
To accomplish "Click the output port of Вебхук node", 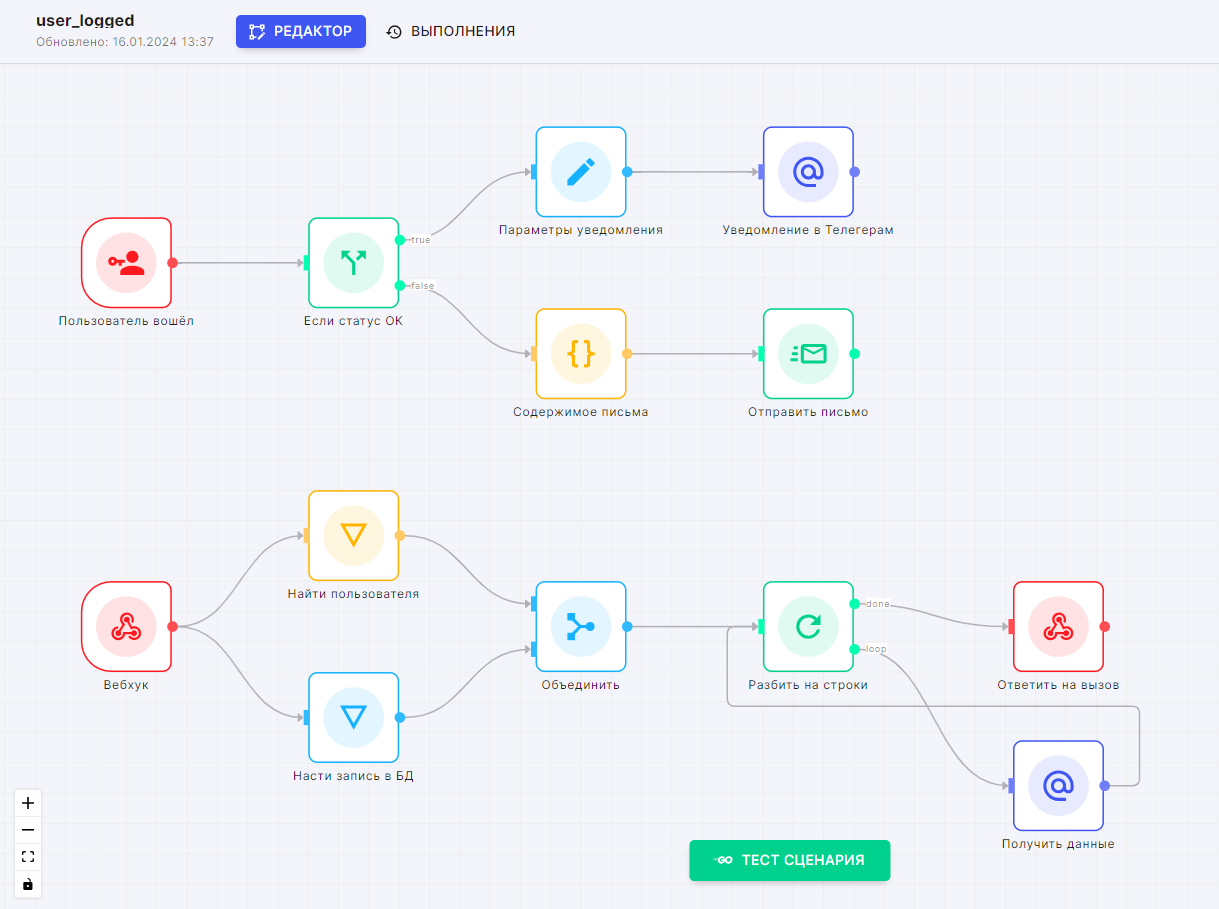I will [172, 627].
